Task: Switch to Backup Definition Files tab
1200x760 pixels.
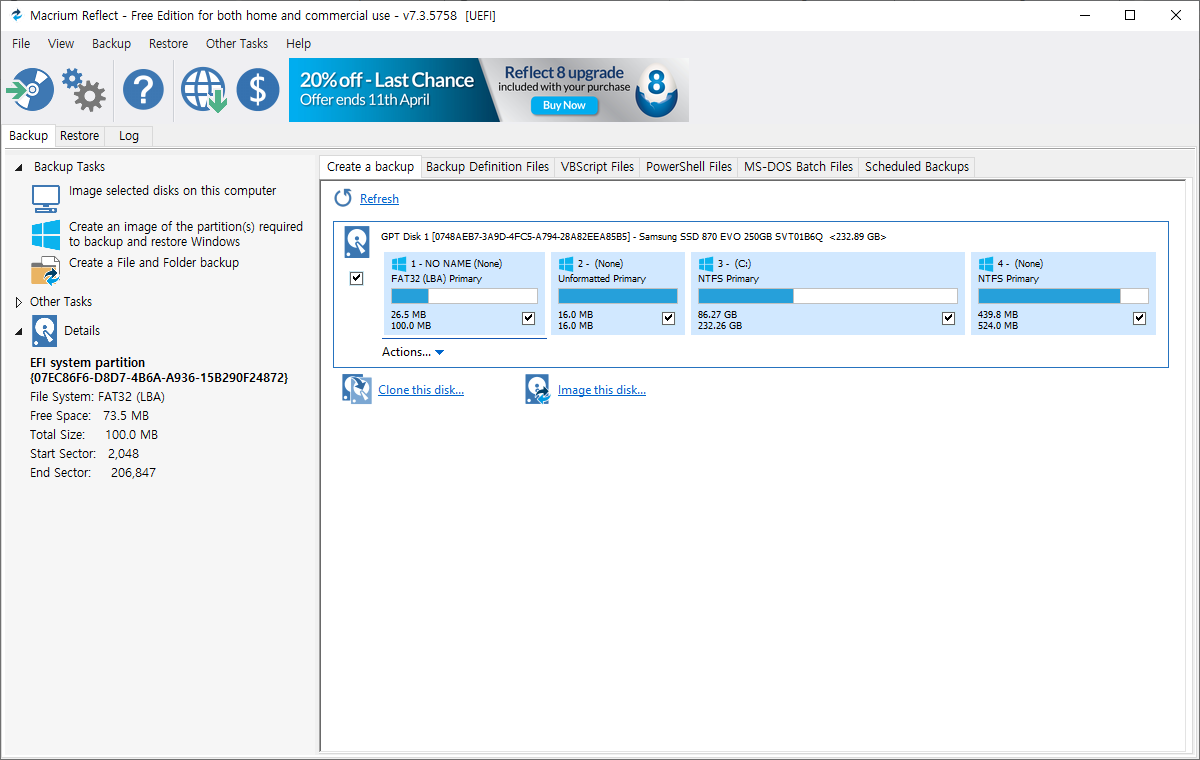Action: [487, 167]
